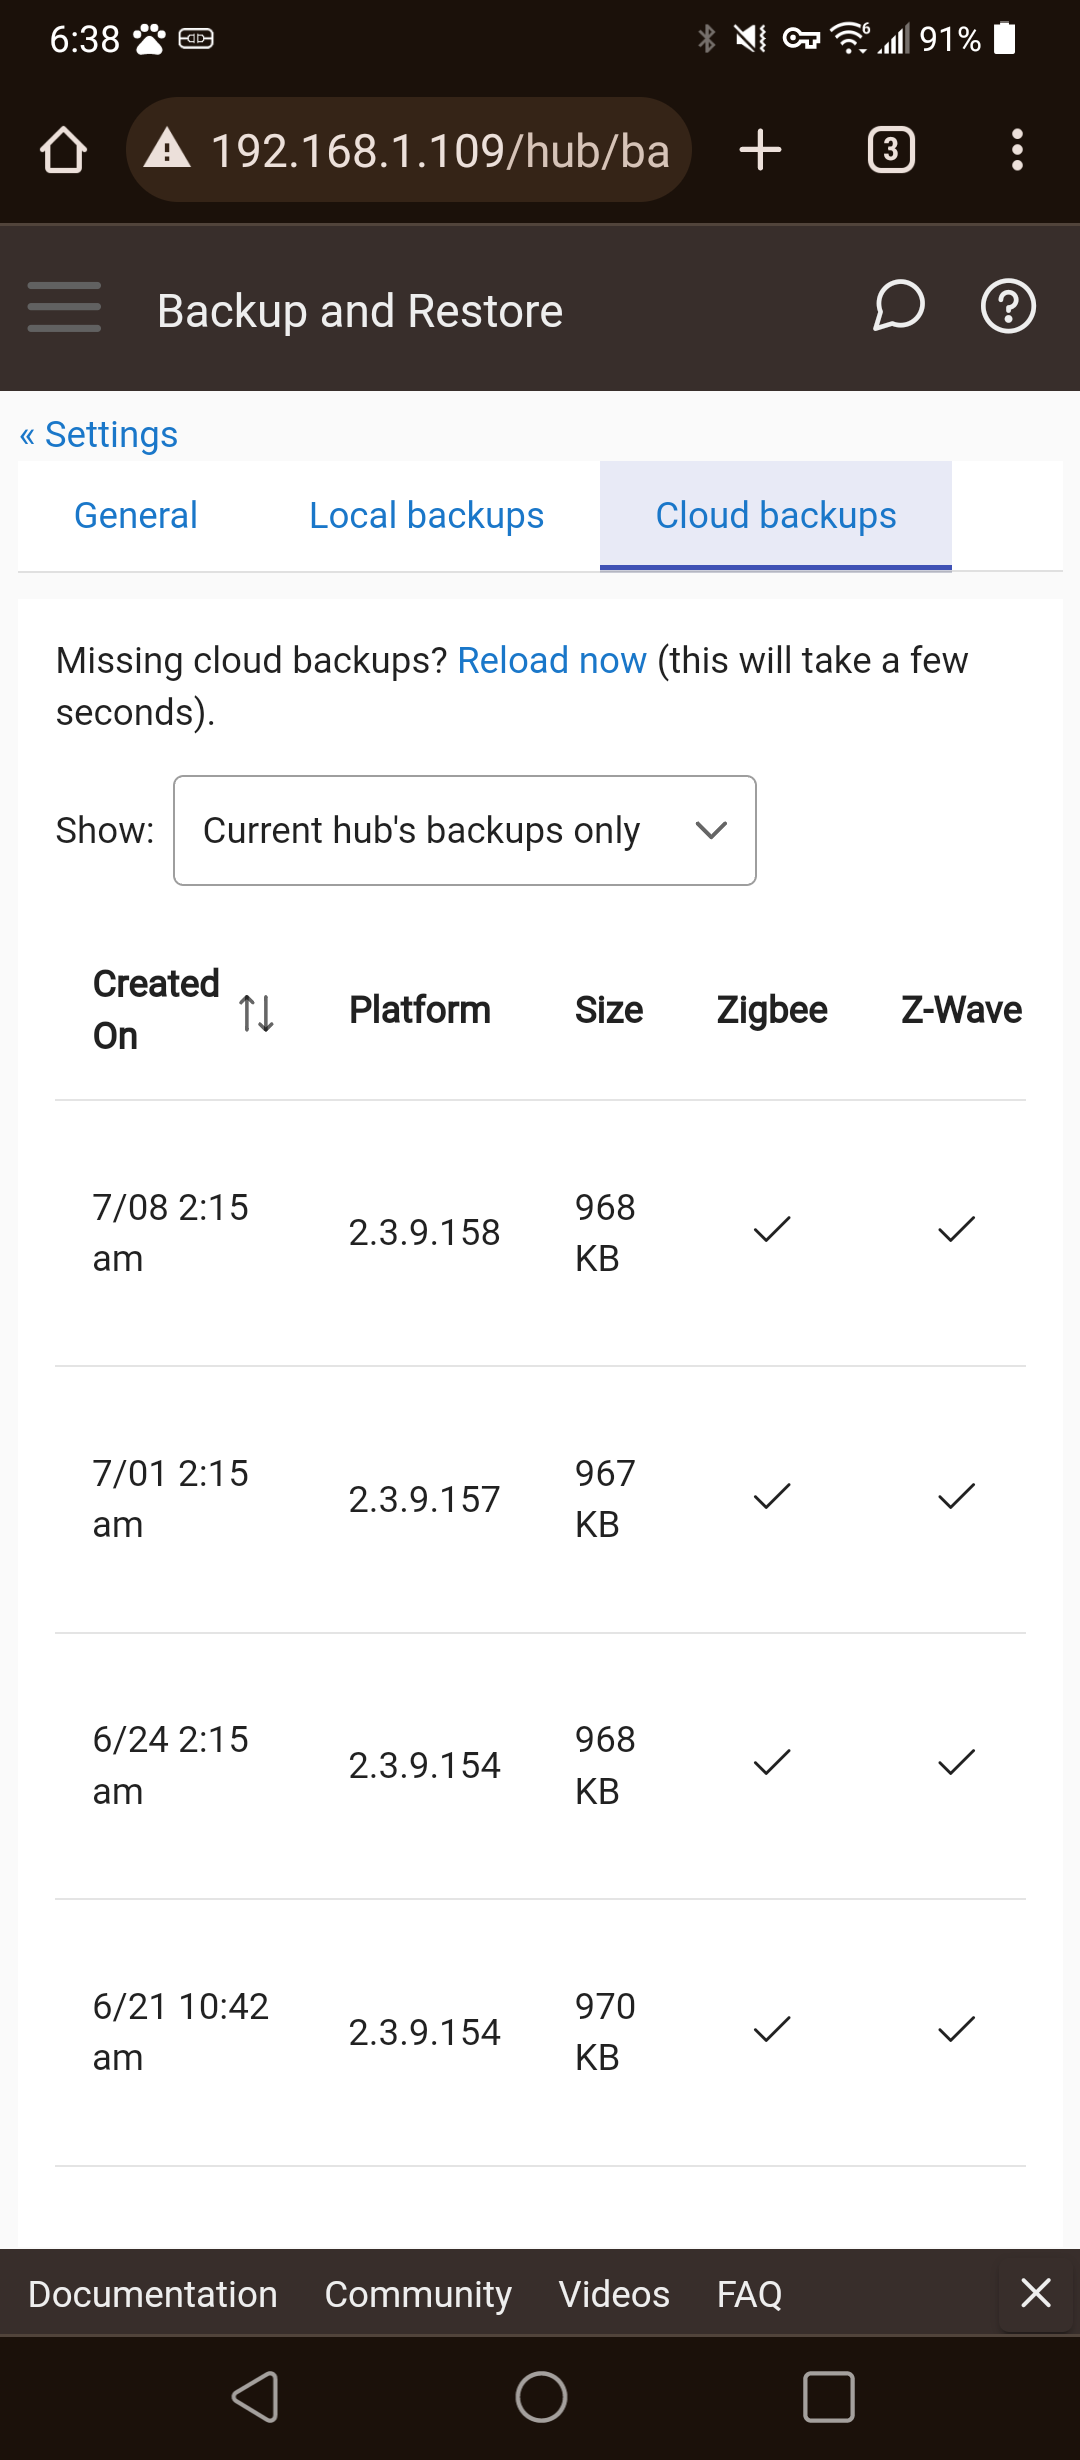Open the Community footer link
This screenshot has height=2460, width=1080.
(418, 2294)
